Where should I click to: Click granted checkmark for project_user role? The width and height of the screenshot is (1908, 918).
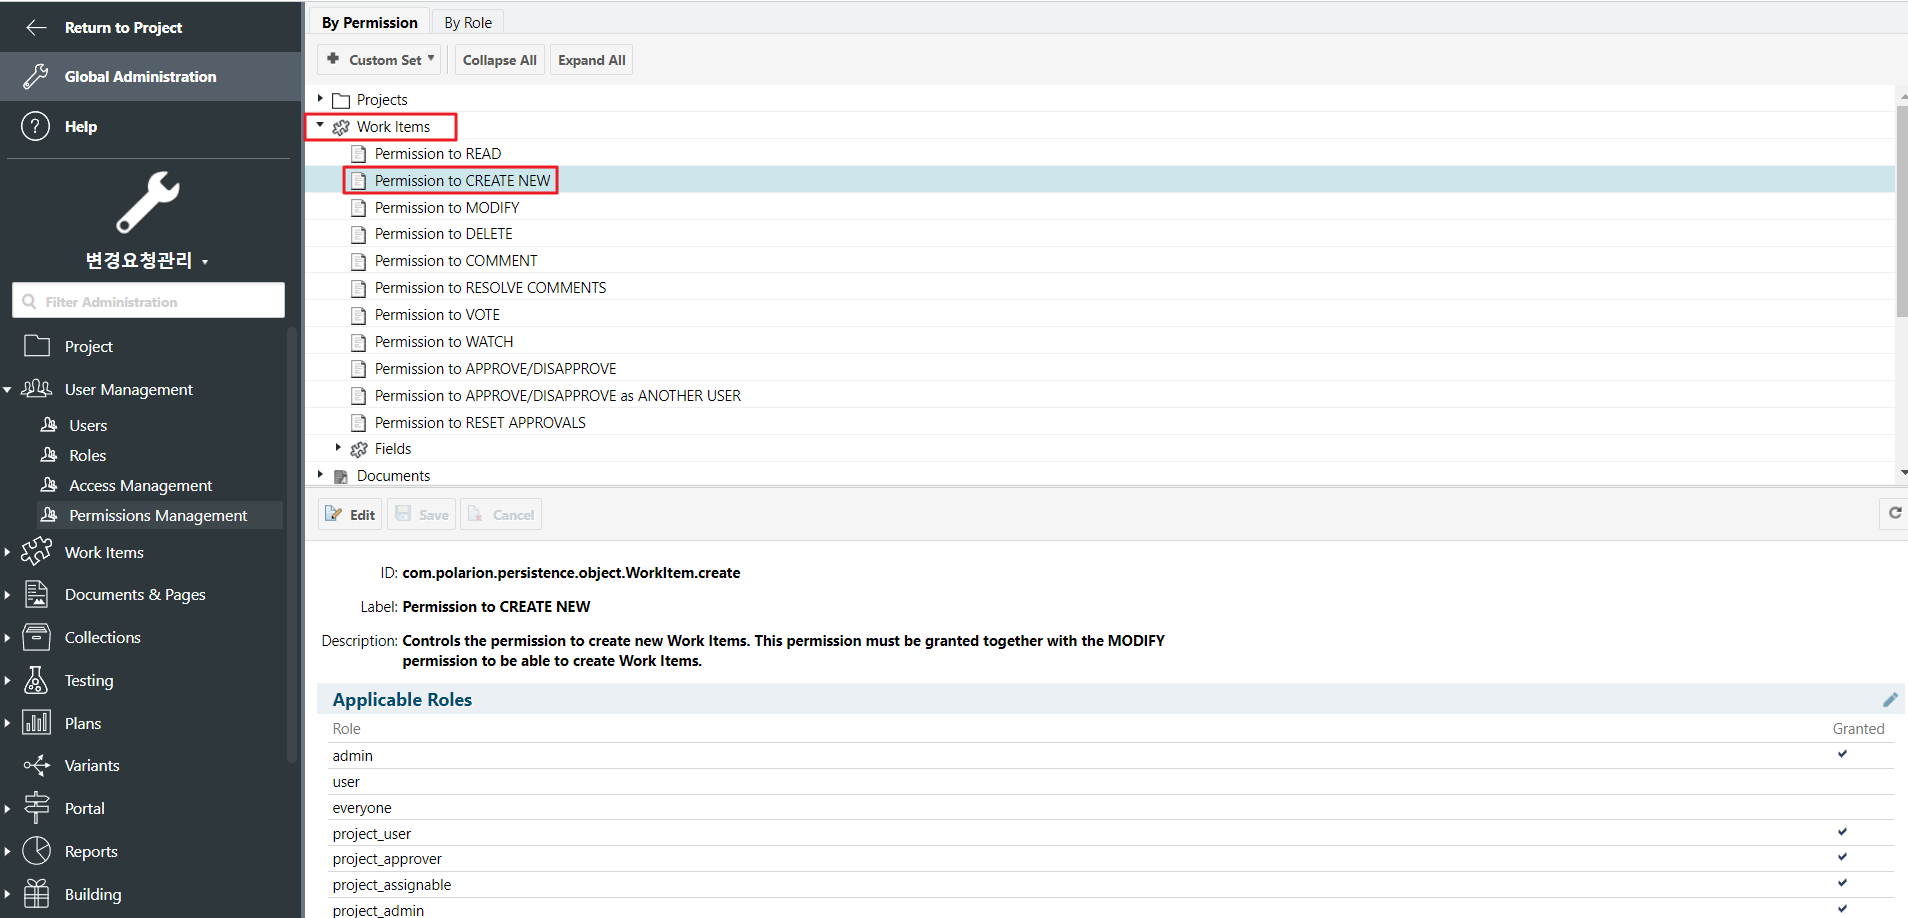click(x=1842, y=832)
